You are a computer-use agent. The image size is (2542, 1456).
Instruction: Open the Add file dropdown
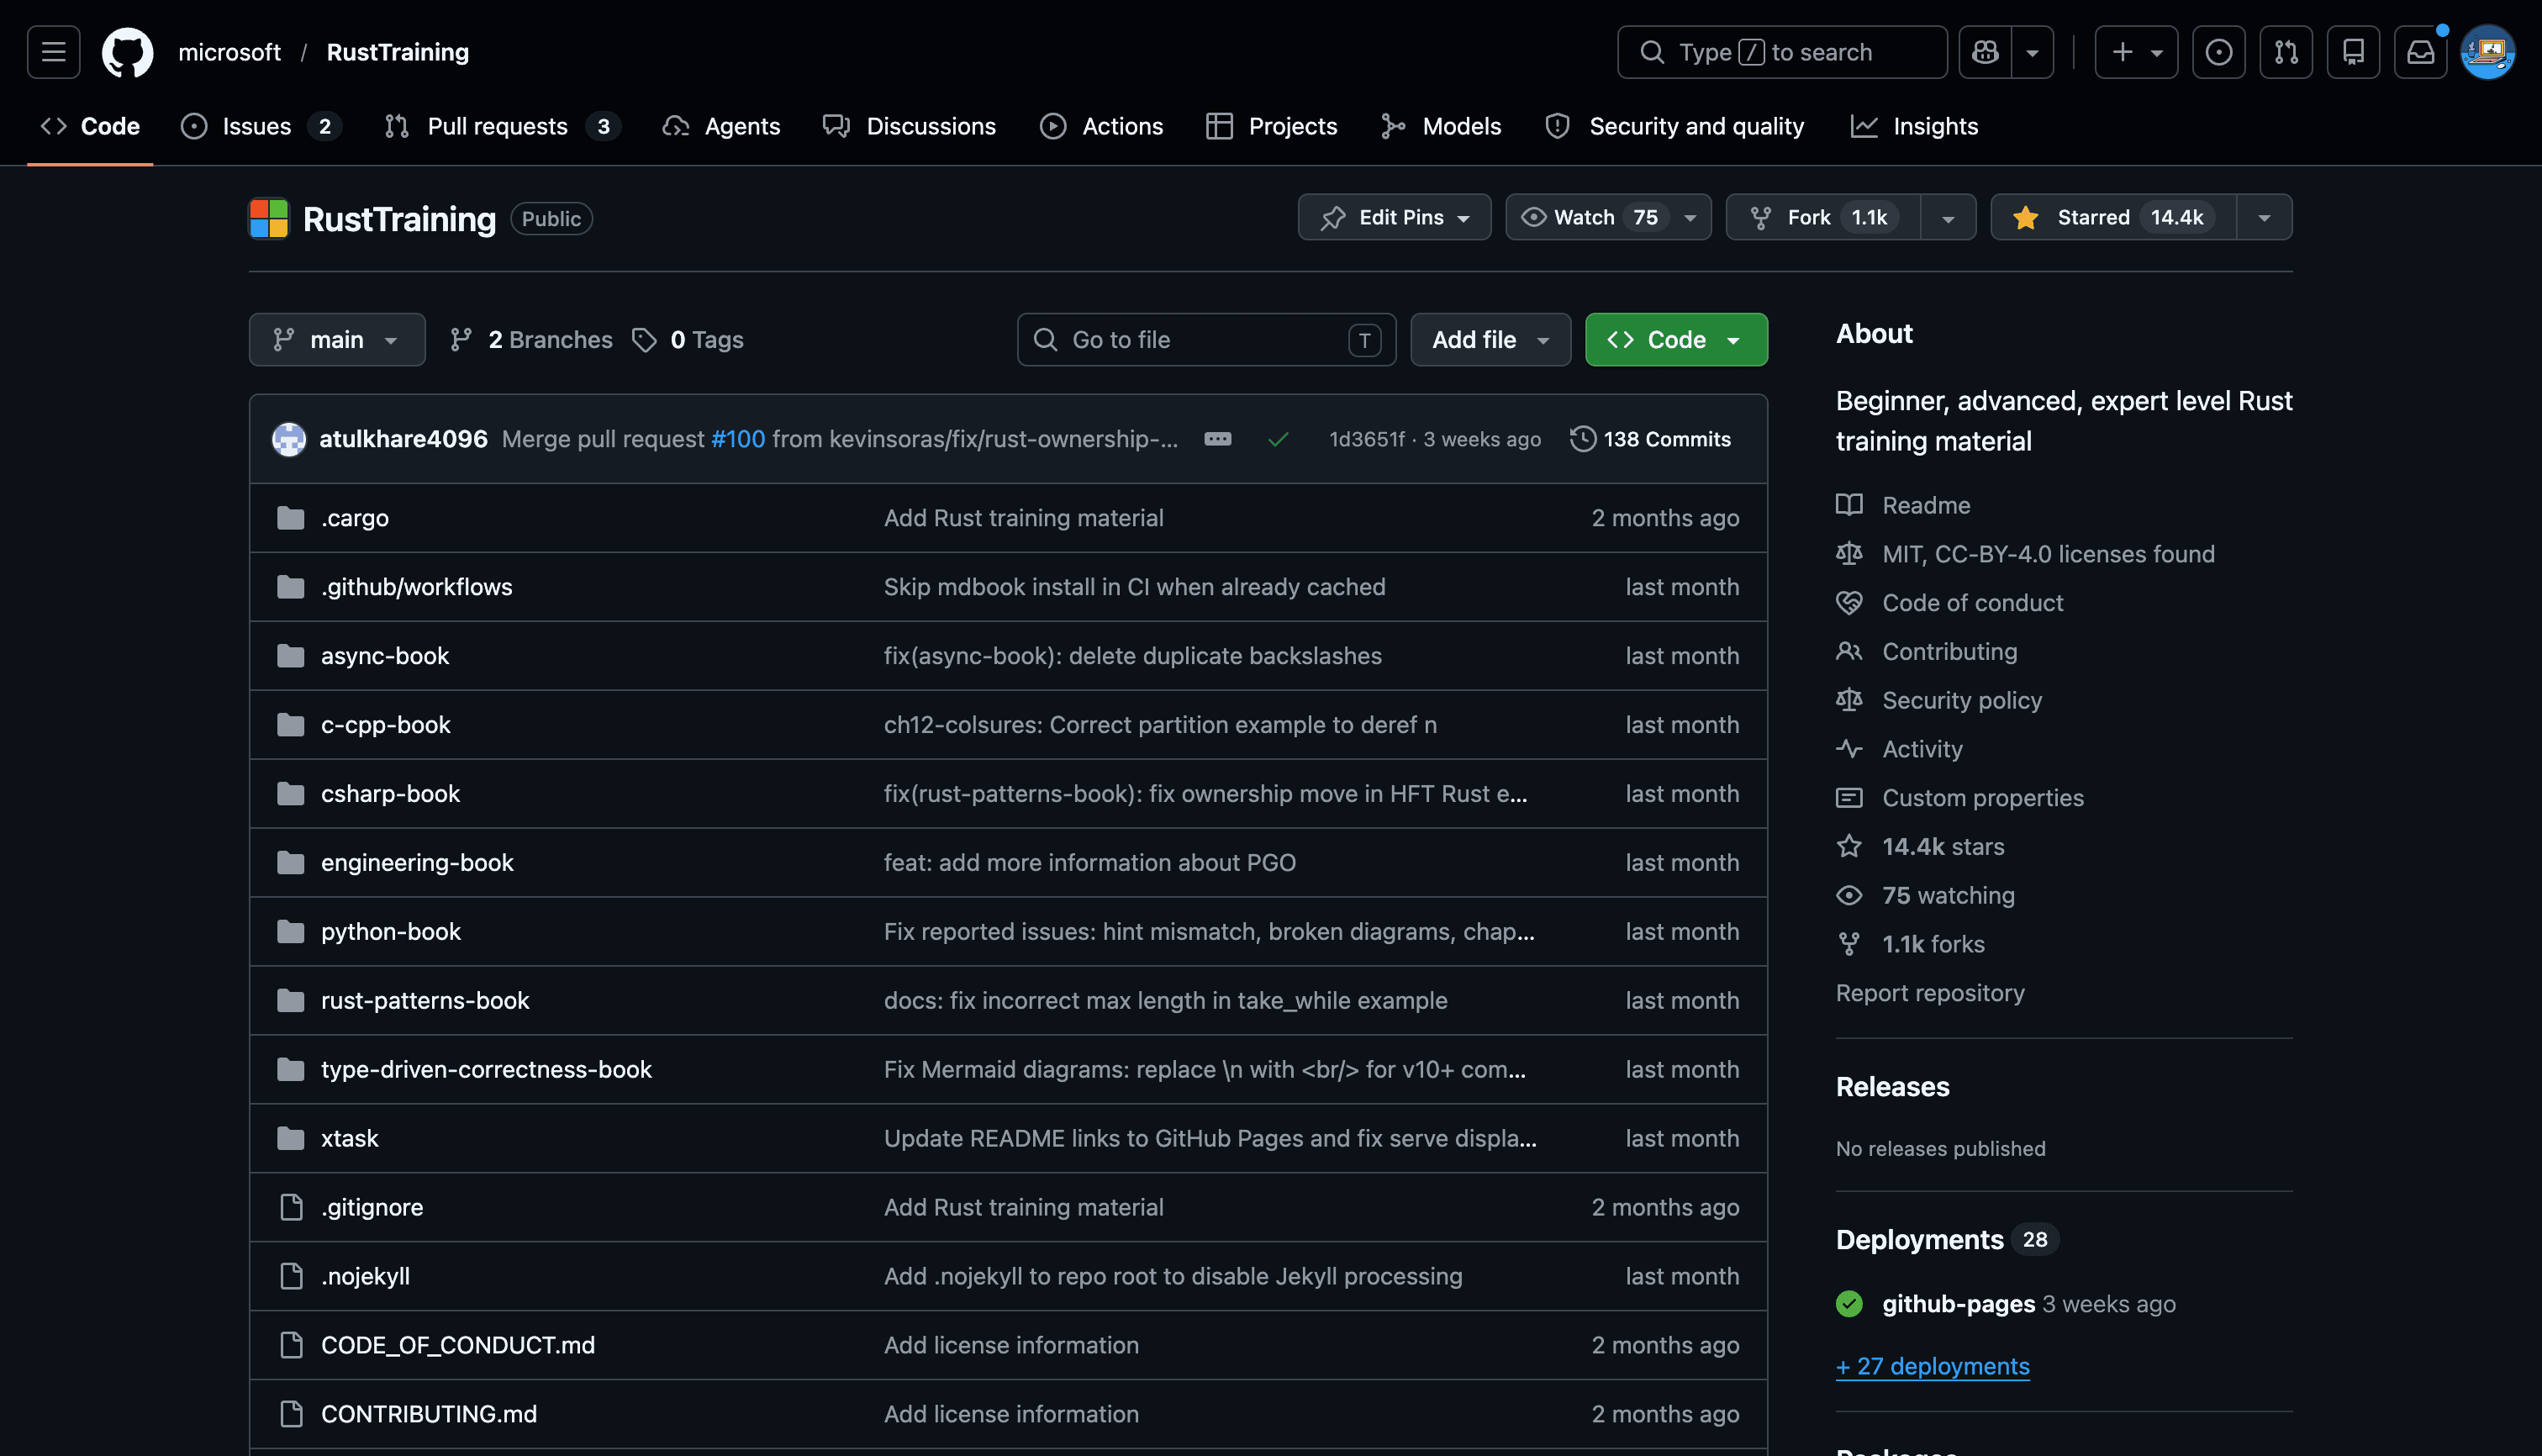click(1490, 340)
